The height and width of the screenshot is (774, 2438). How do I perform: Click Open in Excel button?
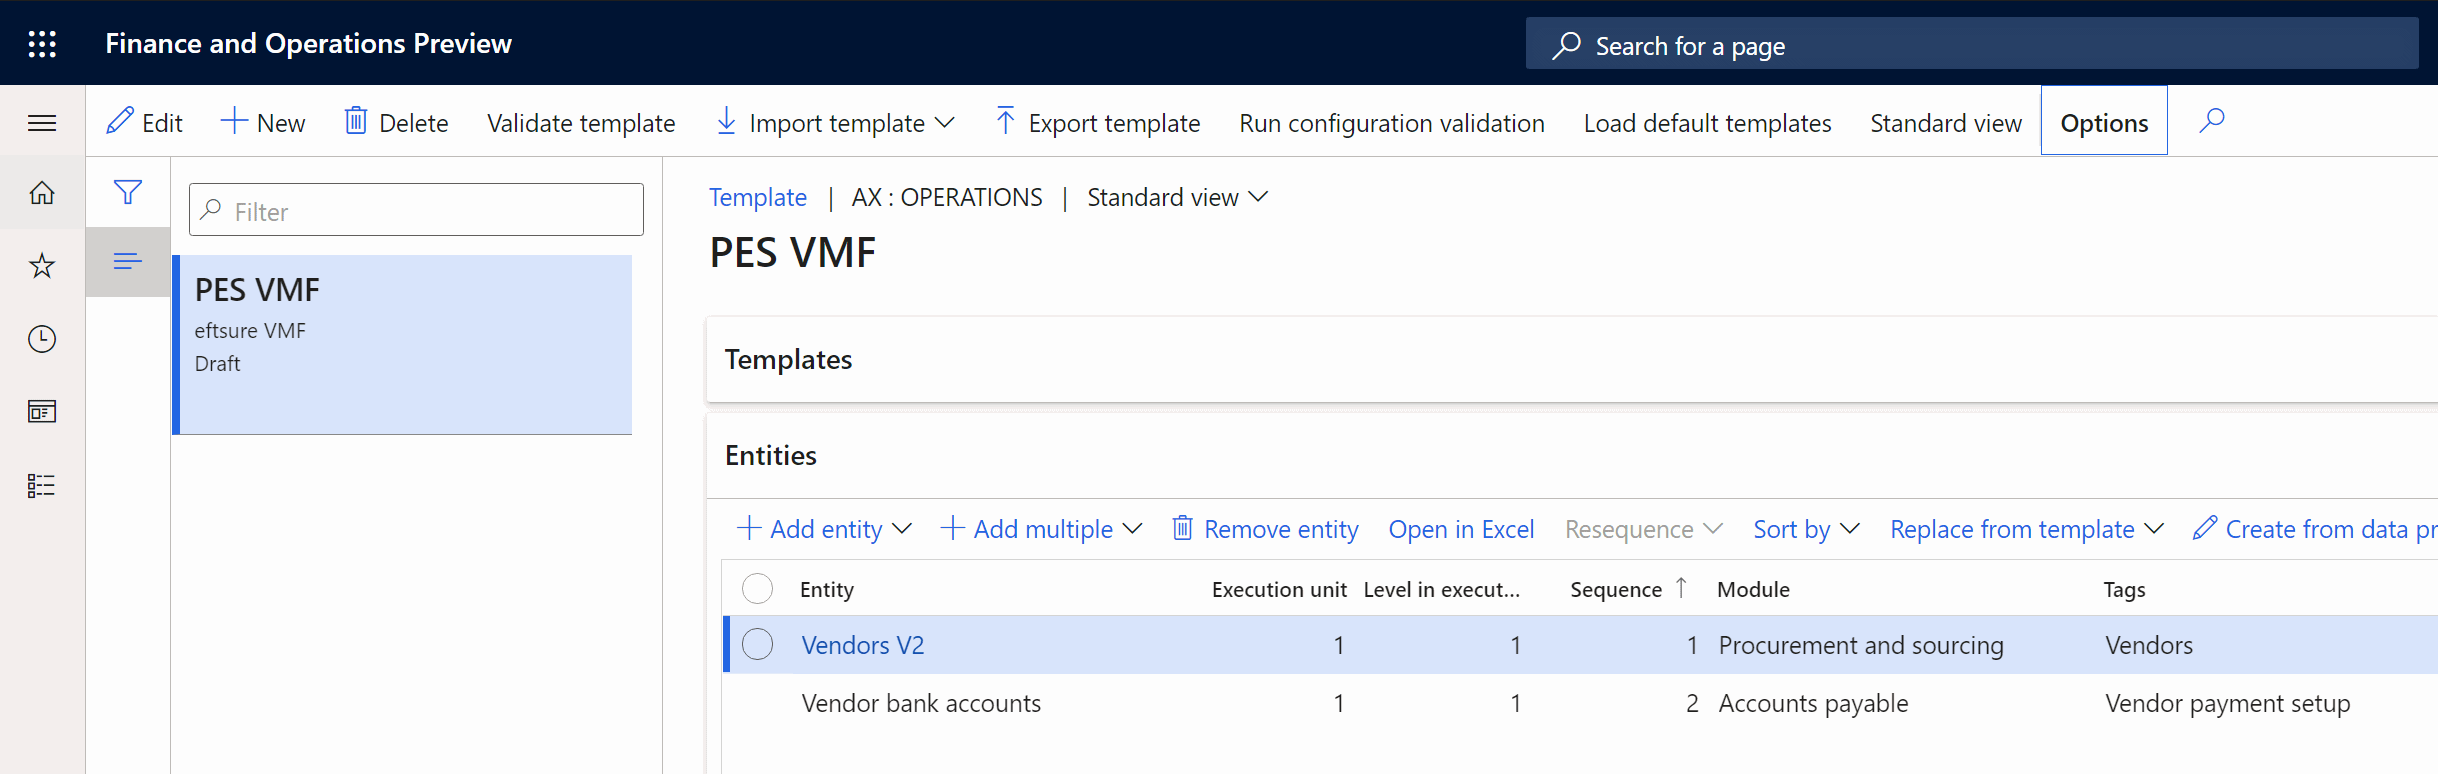(1461, 529)
